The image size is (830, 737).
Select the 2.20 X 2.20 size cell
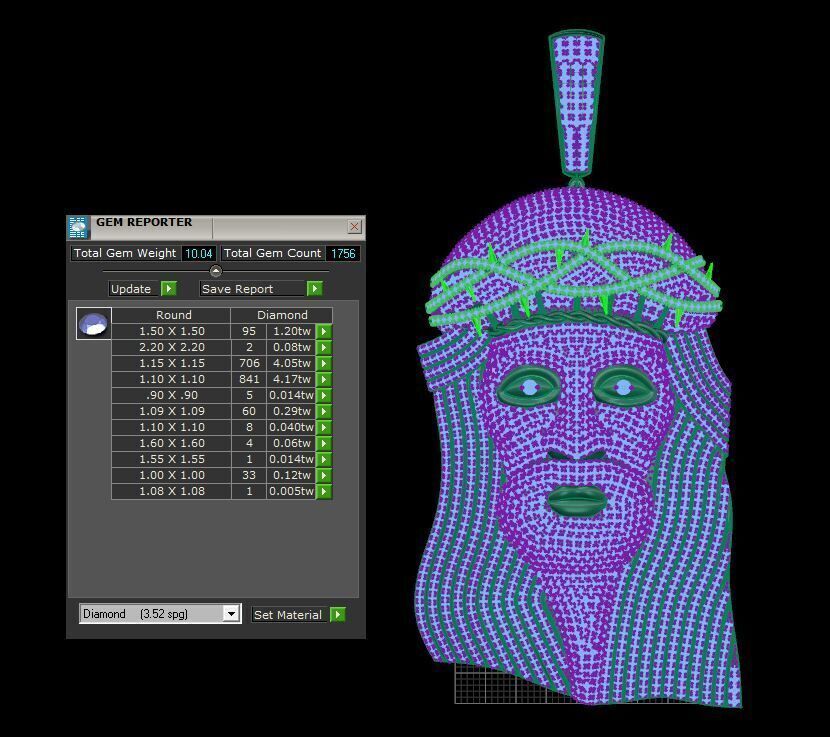(x=172, y=347)
